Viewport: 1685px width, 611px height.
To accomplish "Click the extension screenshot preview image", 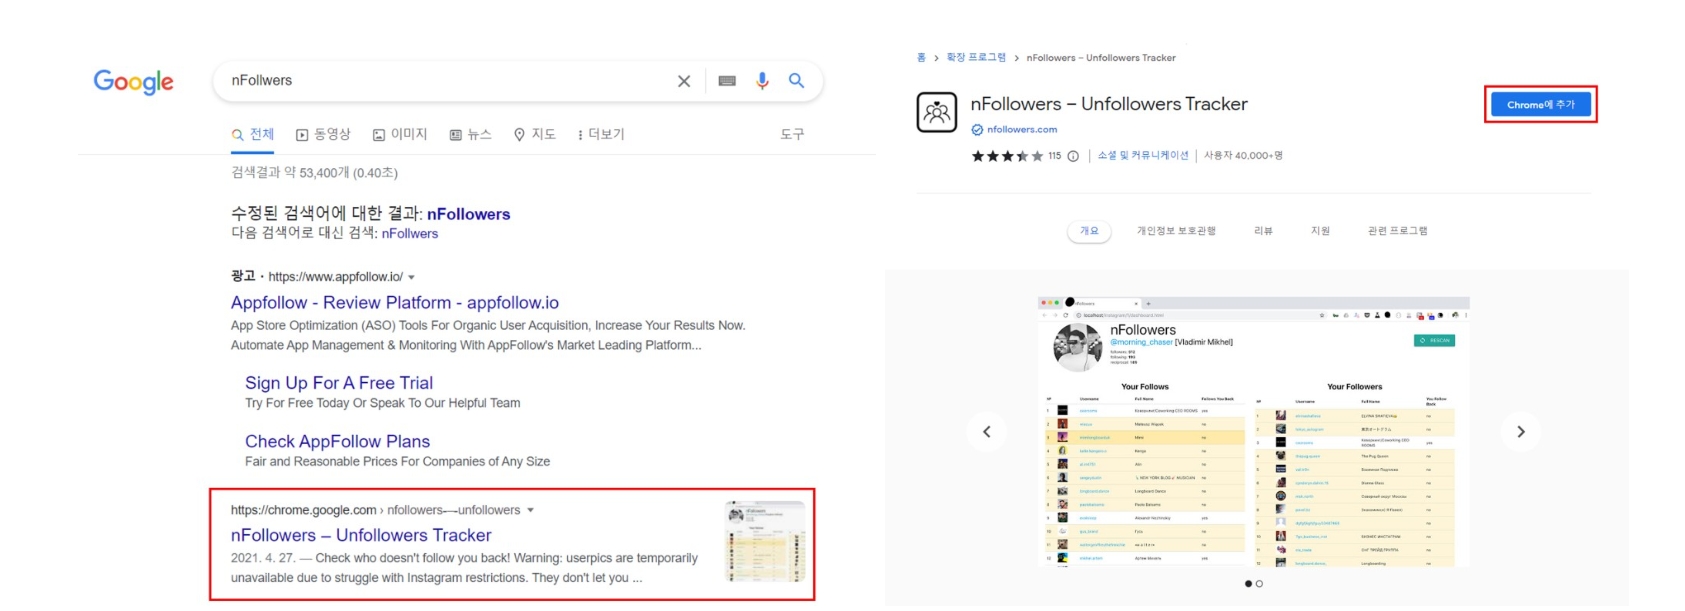I will tap(1254, 432).
